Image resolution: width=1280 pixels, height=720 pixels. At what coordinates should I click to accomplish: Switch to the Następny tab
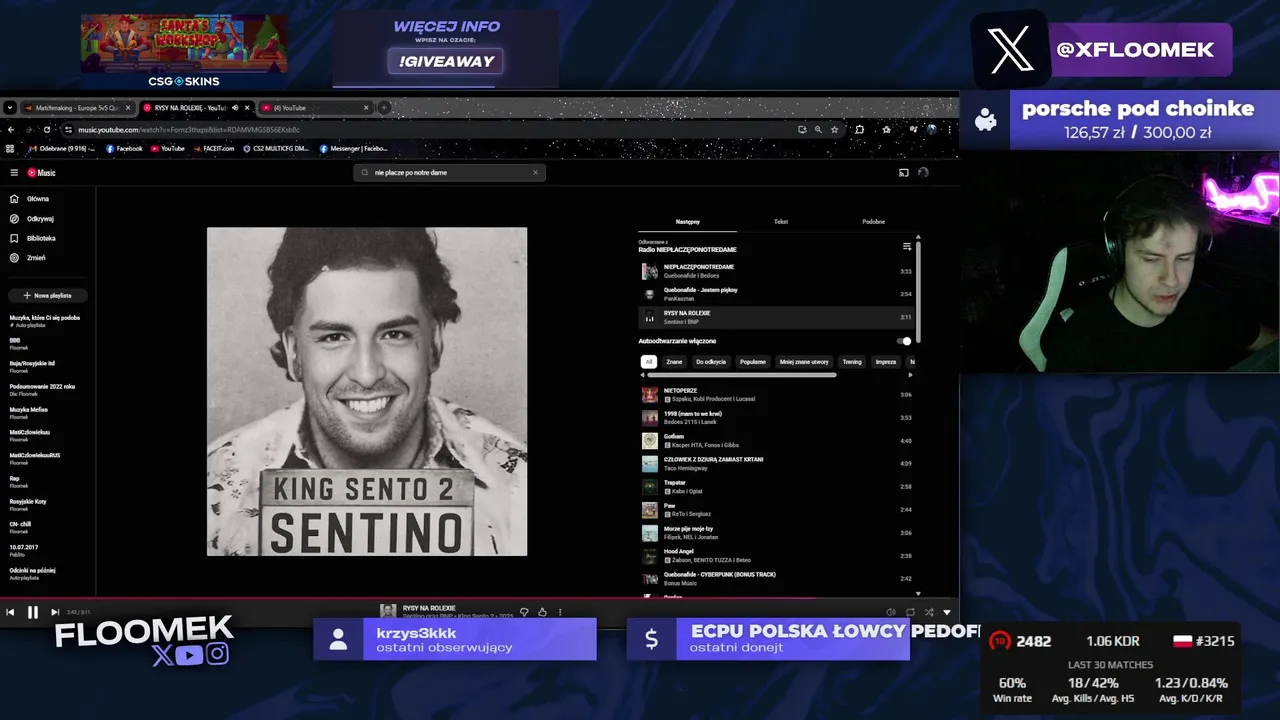(687, 222)
